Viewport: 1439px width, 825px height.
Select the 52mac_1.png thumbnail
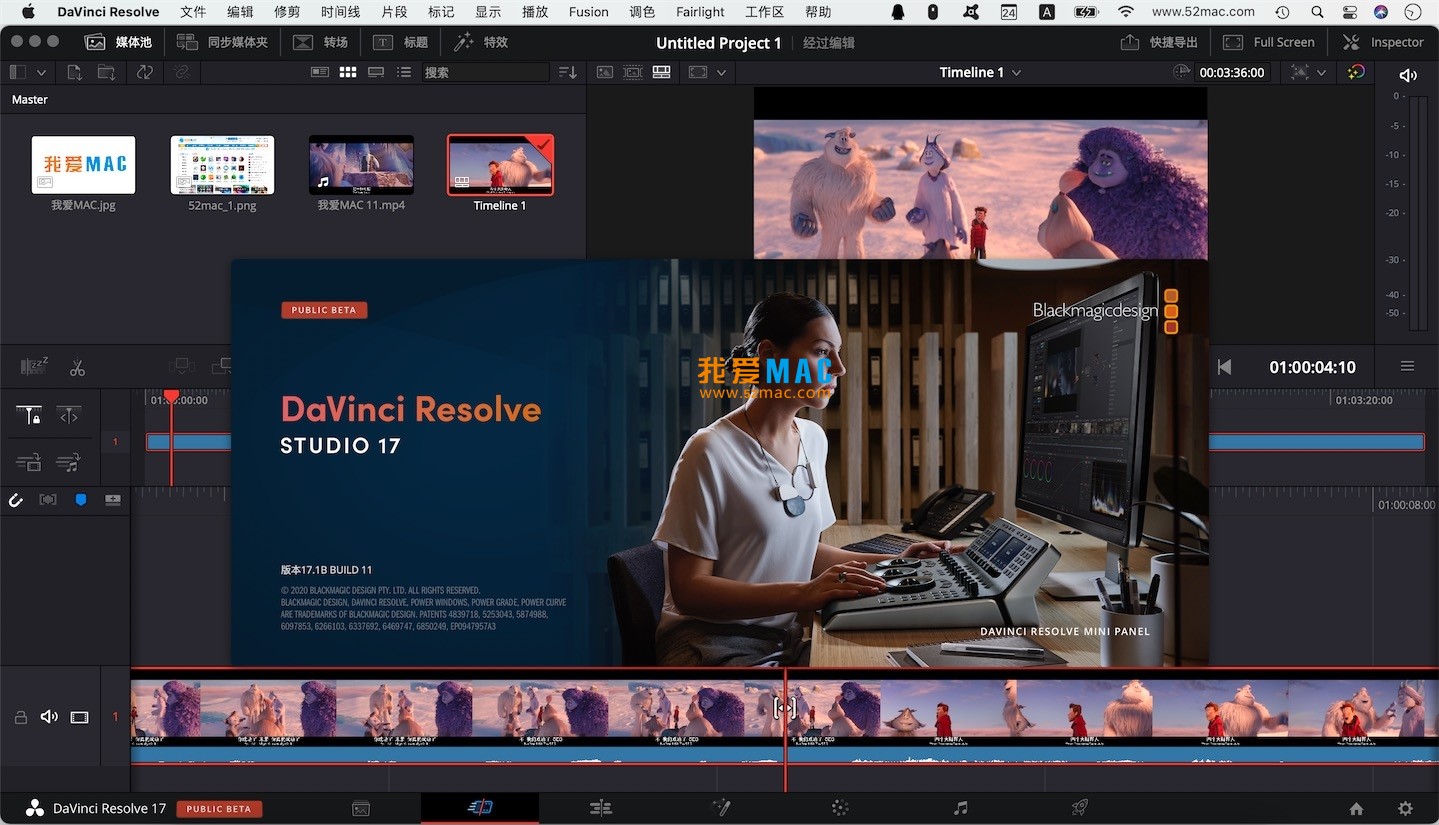222,165
